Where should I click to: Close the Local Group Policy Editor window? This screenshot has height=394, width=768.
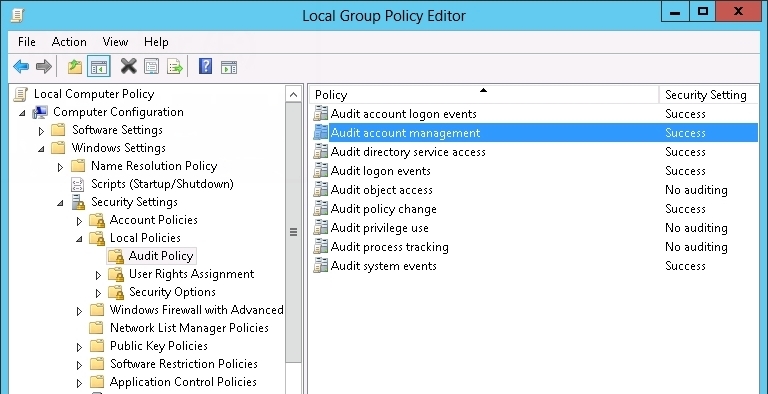click(x=738, y=12)
